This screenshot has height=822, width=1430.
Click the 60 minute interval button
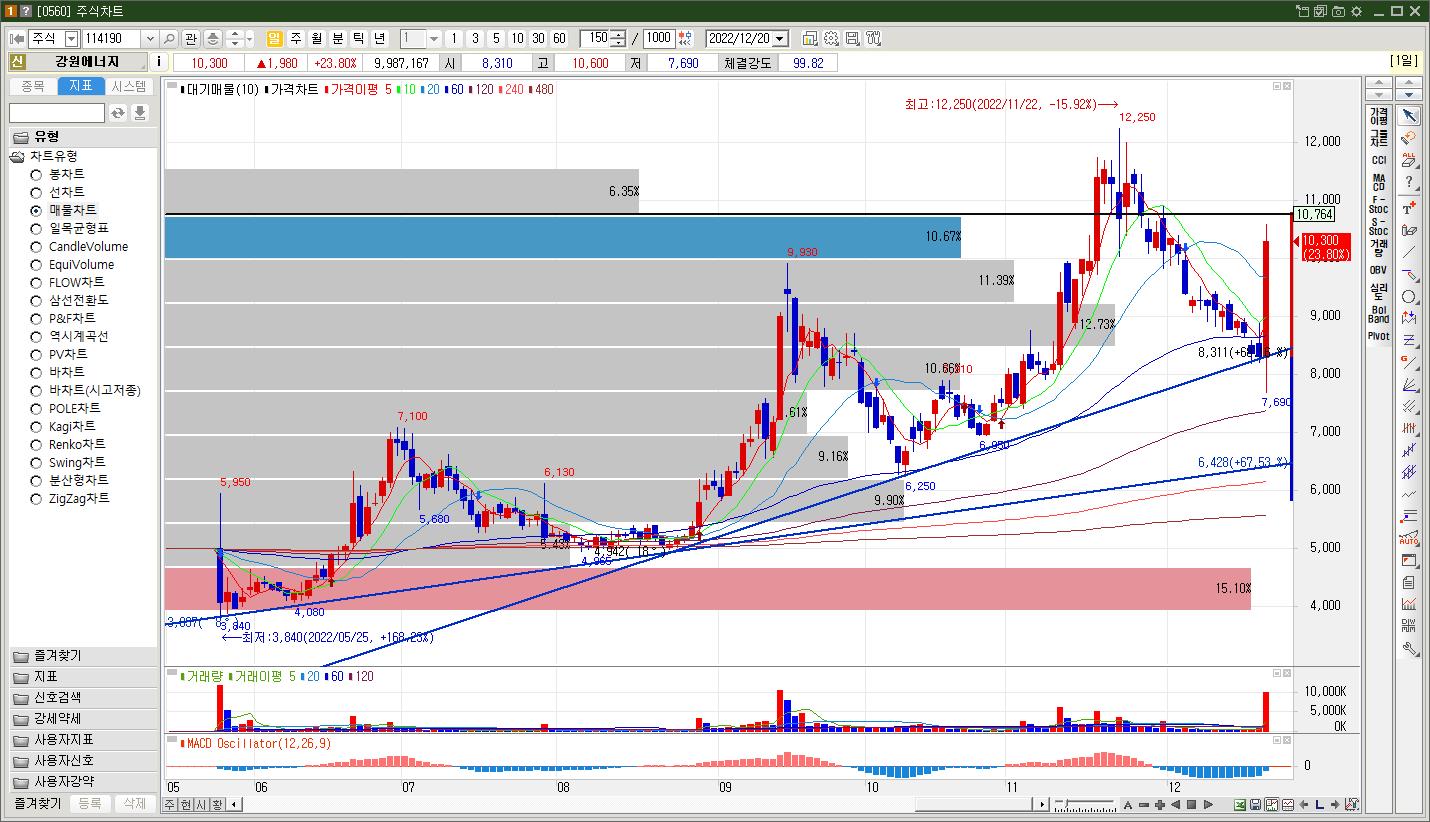click(x=559, y=38)
